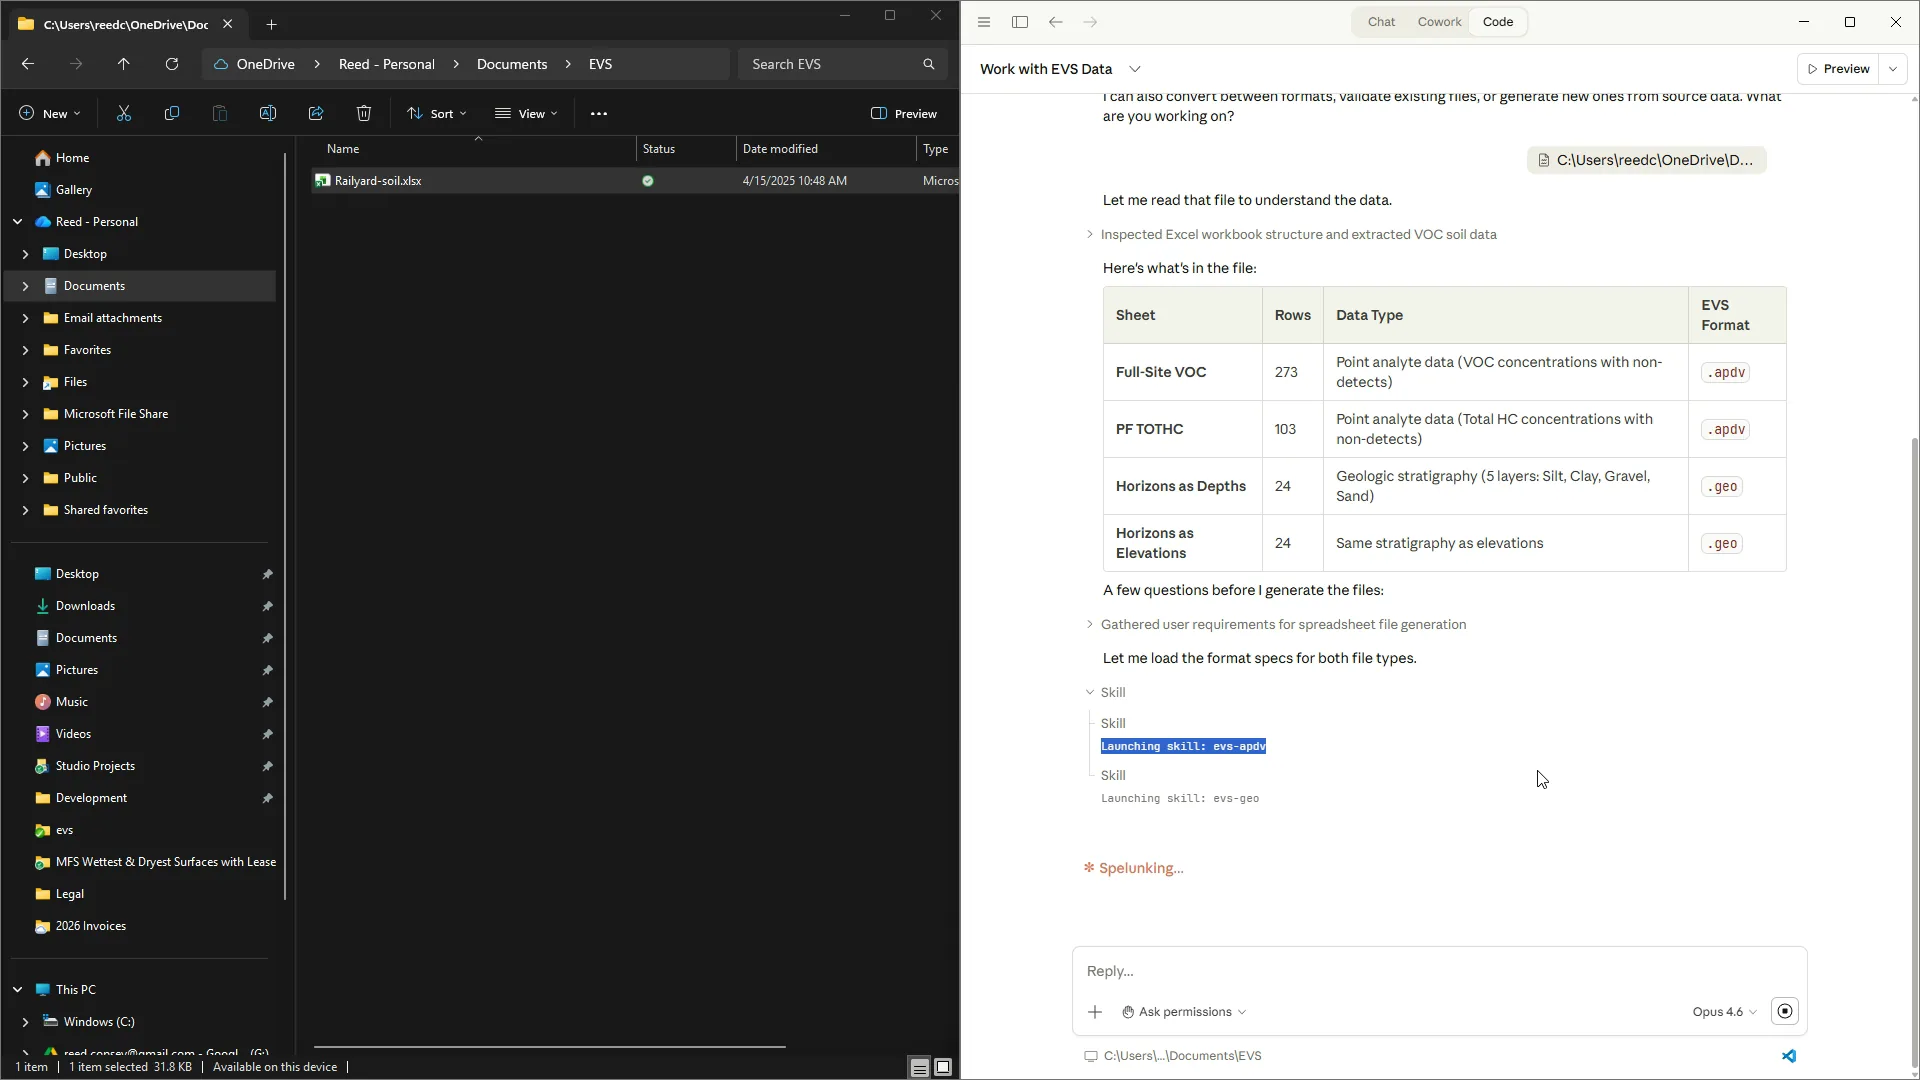Click the Reply input field
The image size is (1920, 1080).
coord(1439,971)
